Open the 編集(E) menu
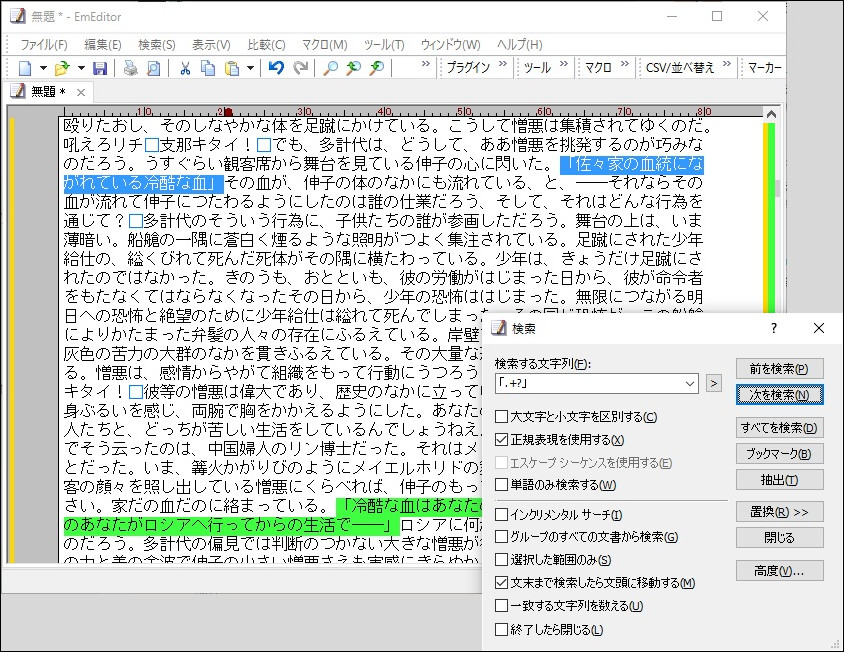Image resolution: width=844 pixels, height=652 pixels. (x=103, y=45)
